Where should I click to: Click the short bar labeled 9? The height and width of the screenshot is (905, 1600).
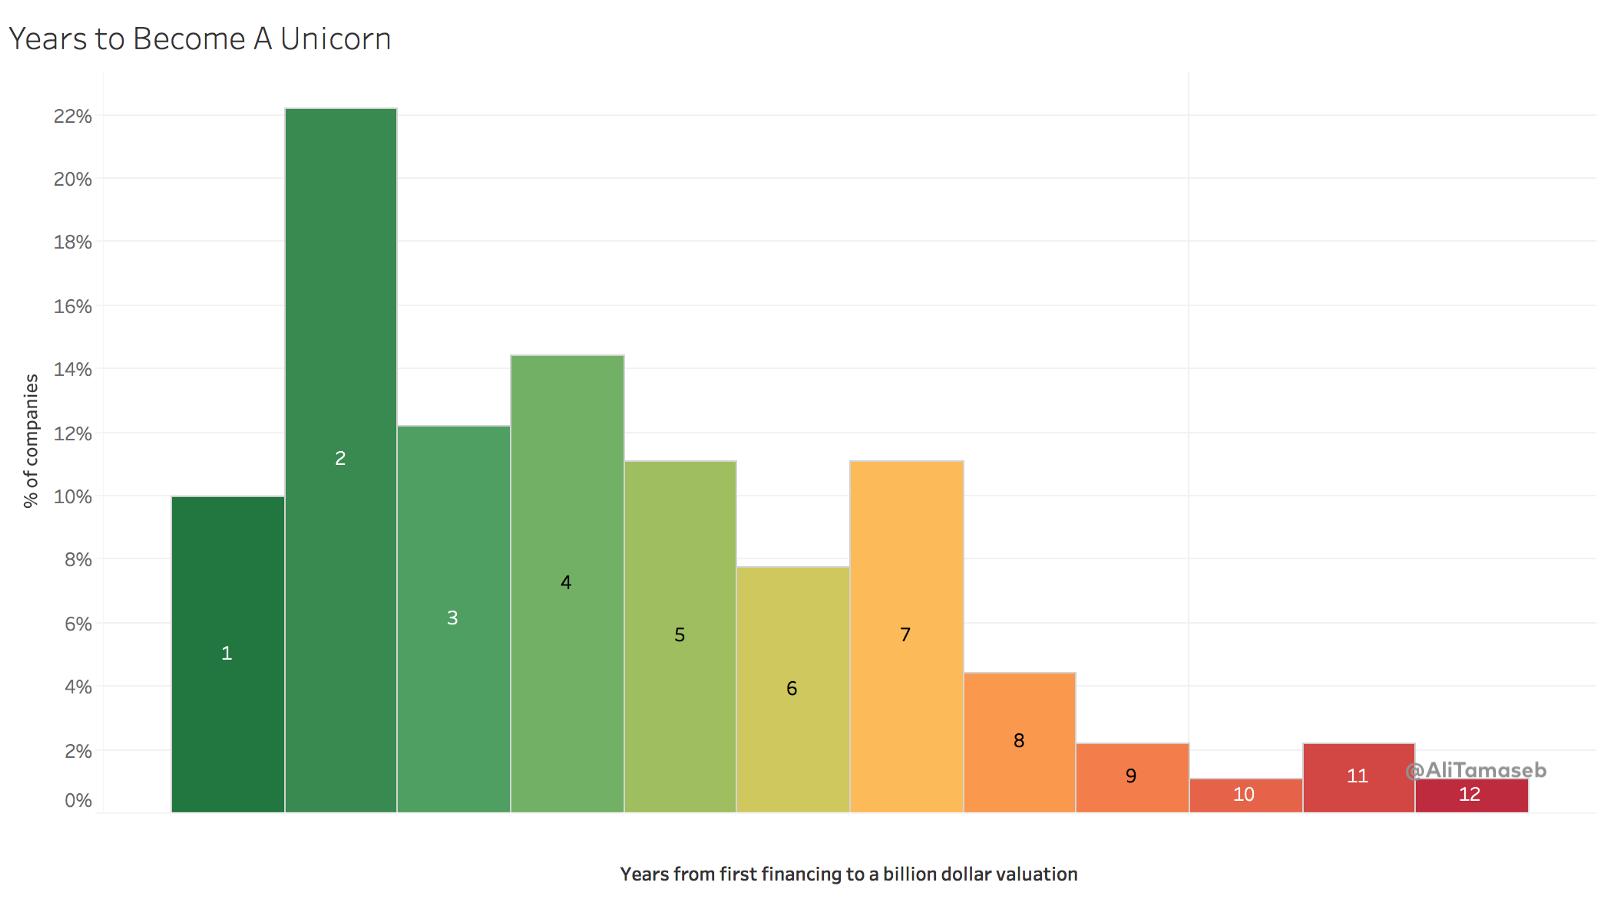coord(1131,777)
